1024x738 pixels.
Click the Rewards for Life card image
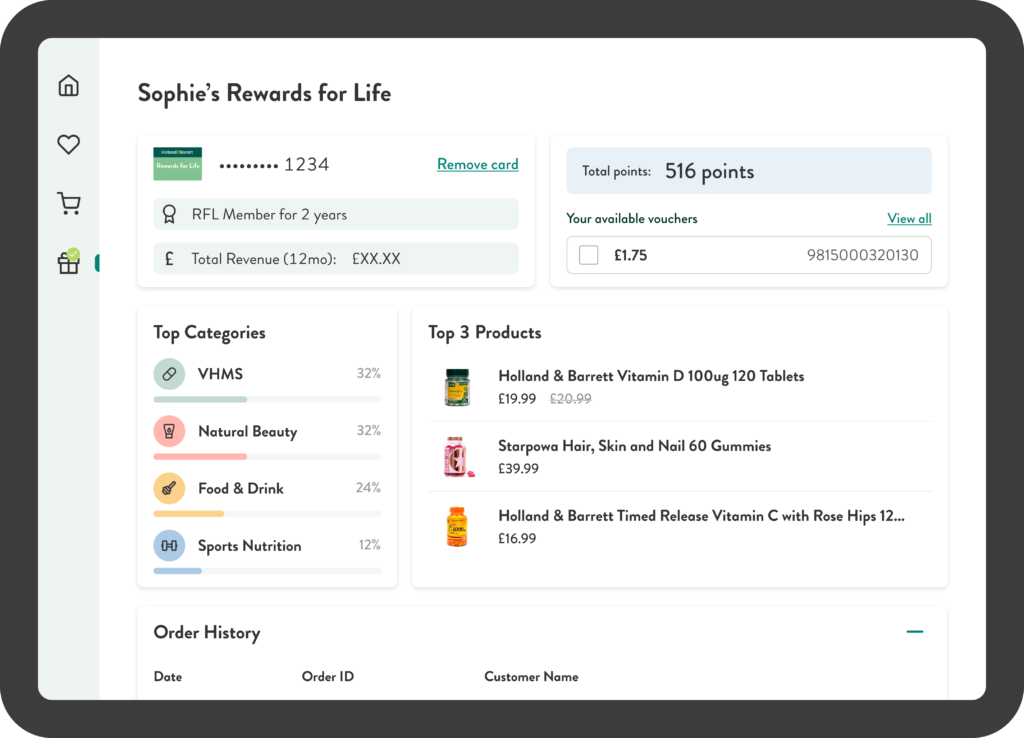pyautogui.click(x=178, y=163)
